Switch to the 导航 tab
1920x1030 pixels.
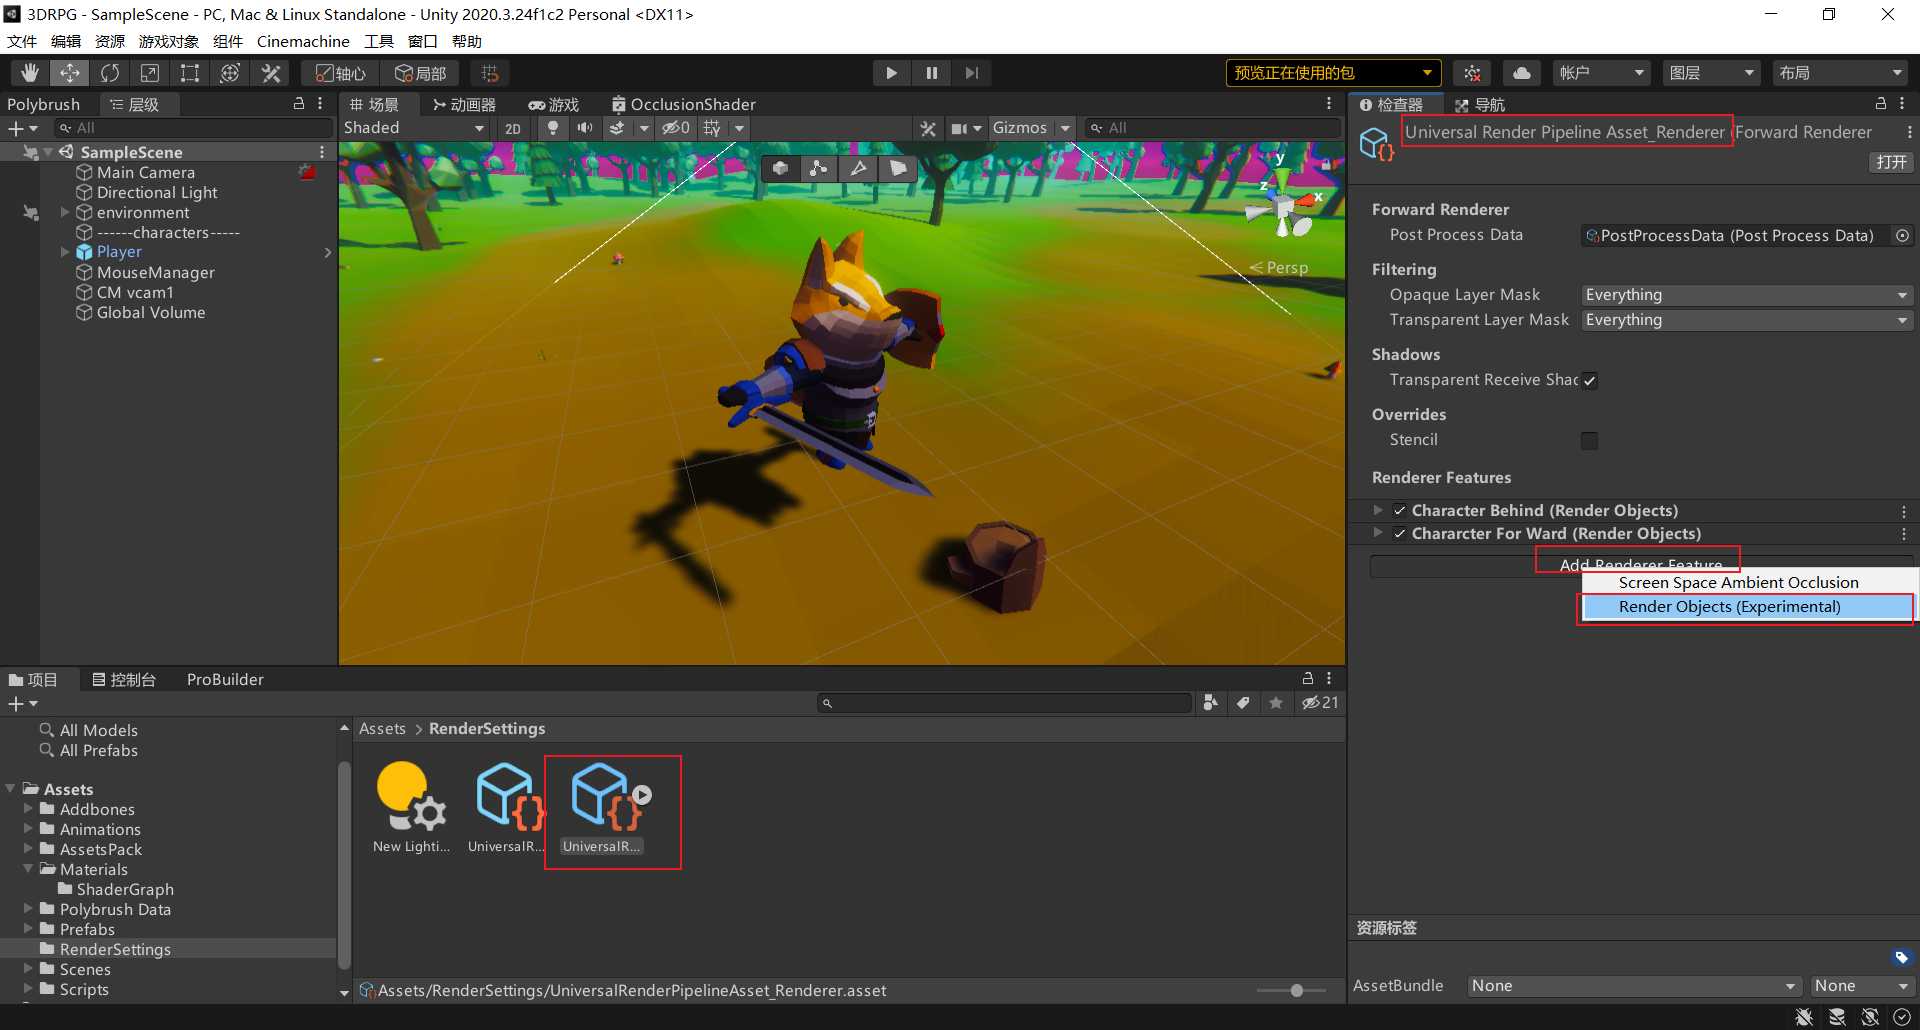[x=1480, y=105]
